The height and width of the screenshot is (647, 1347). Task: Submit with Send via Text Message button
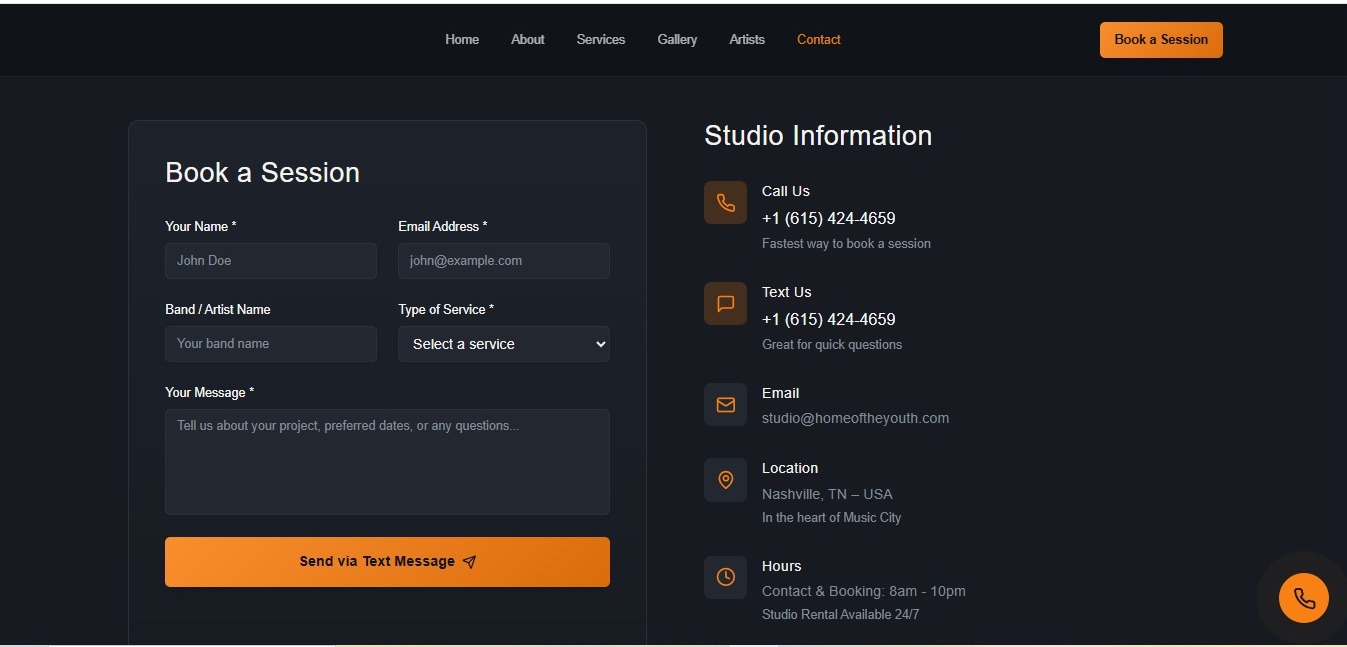(x=386, y=562)
